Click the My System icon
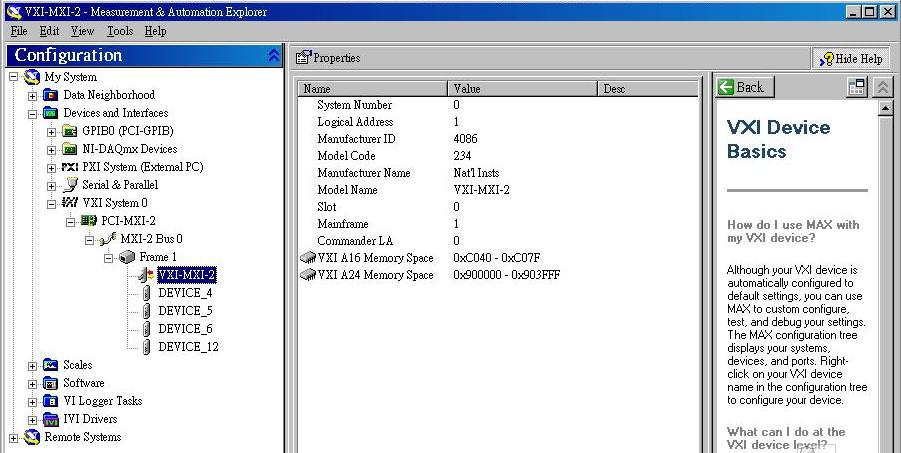This screenshot has width=901, height=453. 32,77
